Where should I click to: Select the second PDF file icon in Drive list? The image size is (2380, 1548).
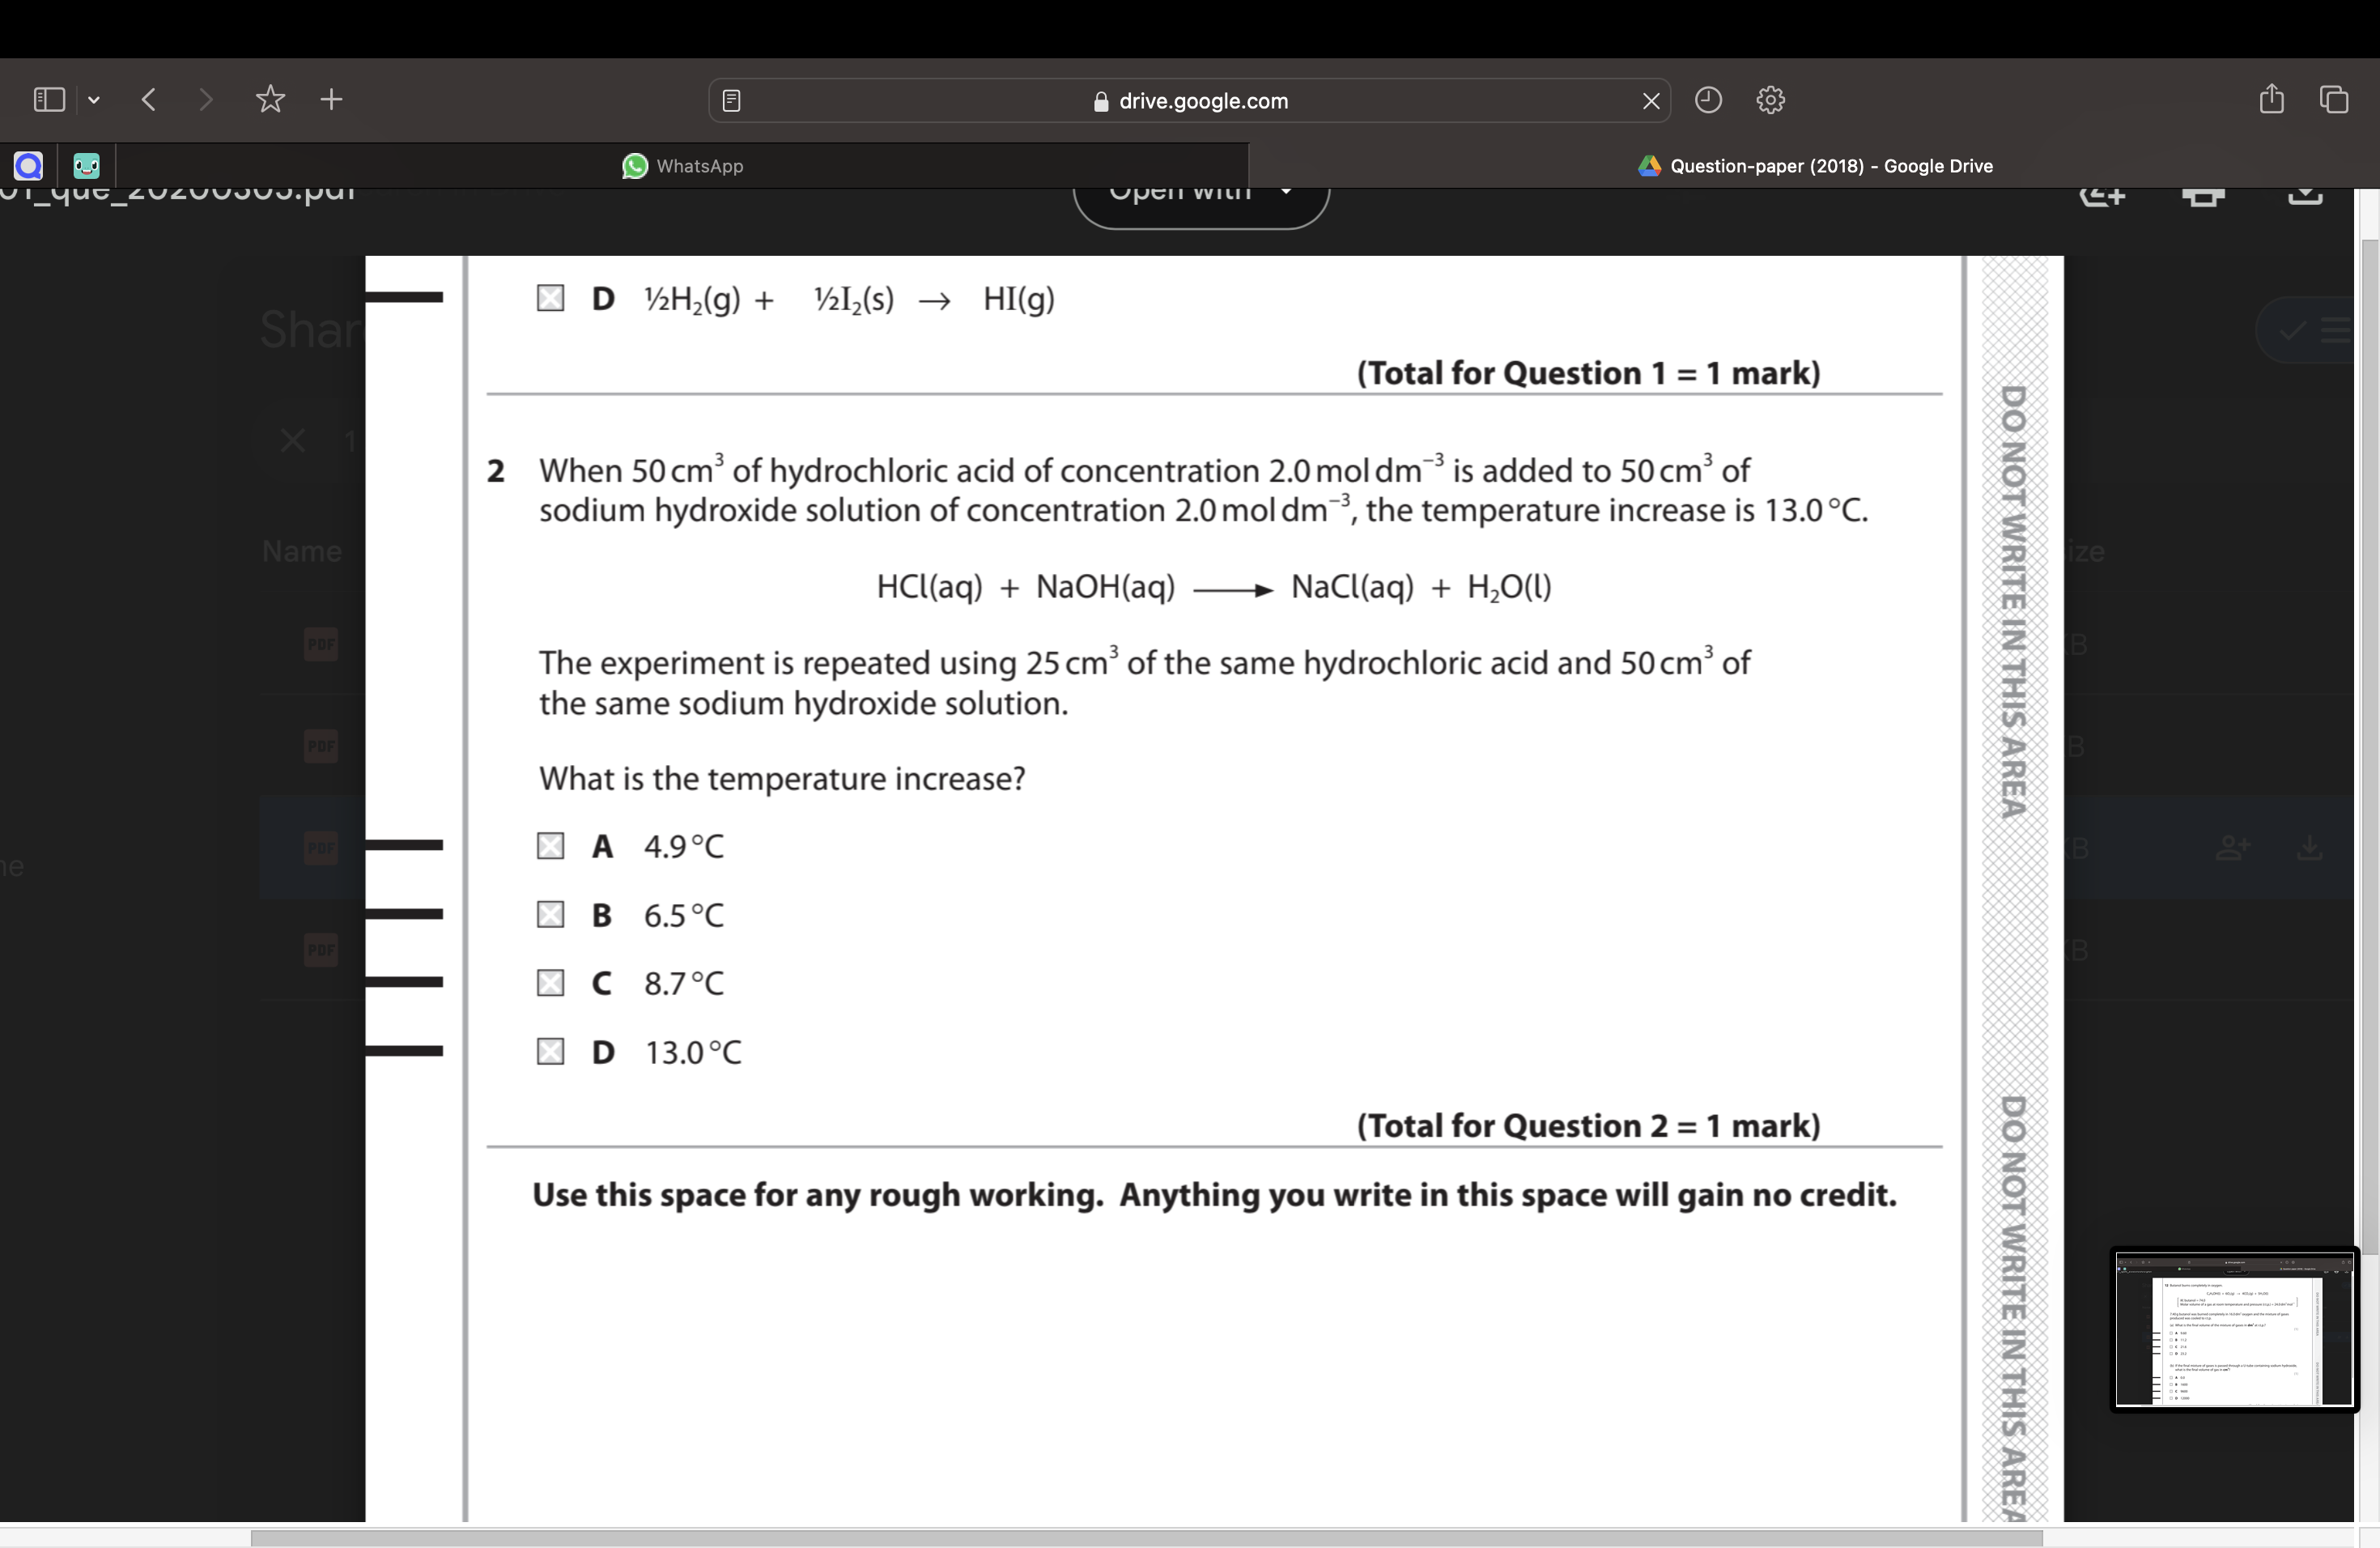(x=321, y=745)
